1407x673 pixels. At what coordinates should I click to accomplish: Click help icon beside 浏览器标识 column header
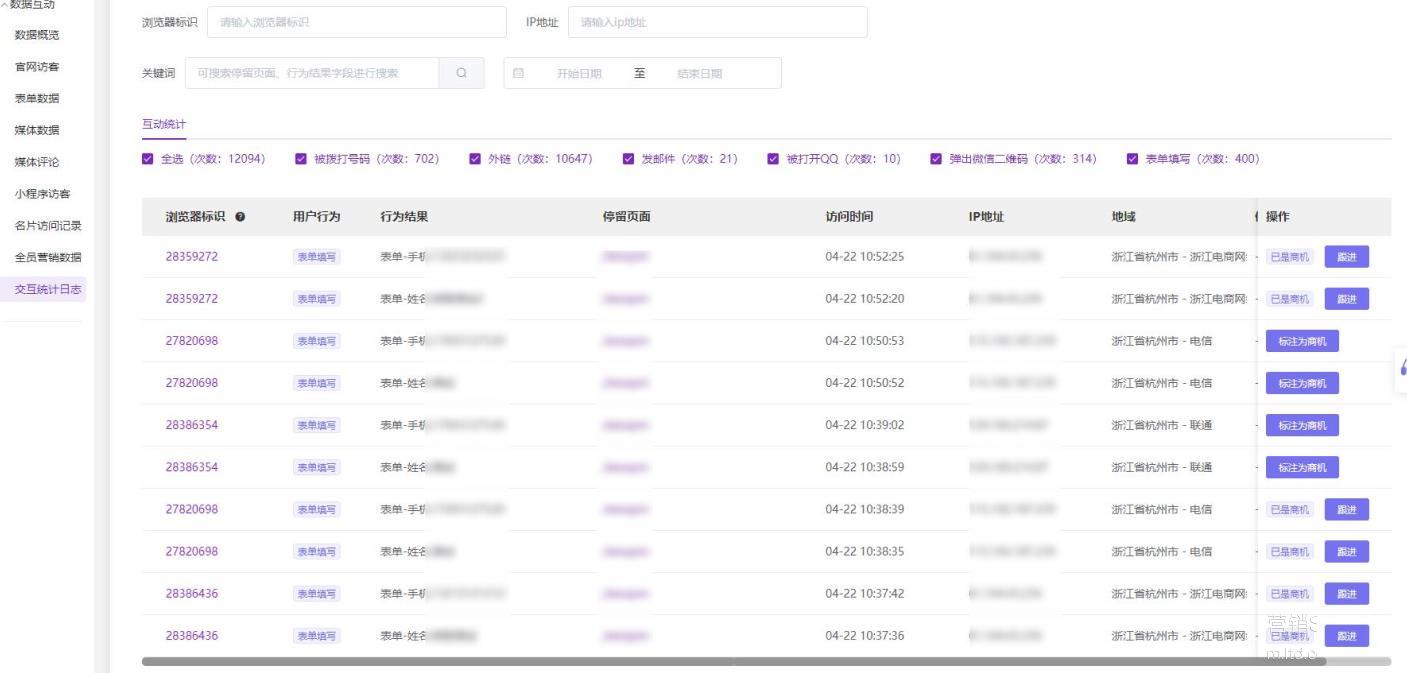click(x=240, y=217)
